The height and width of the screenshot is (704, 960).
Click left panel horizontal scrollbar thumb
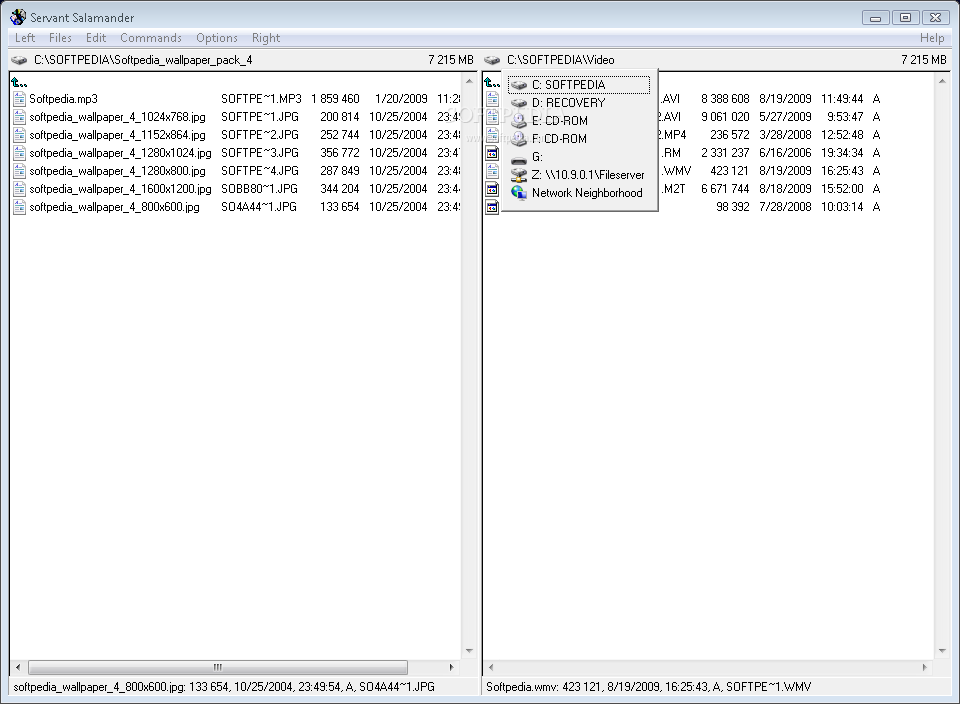[x=217, y=667]
